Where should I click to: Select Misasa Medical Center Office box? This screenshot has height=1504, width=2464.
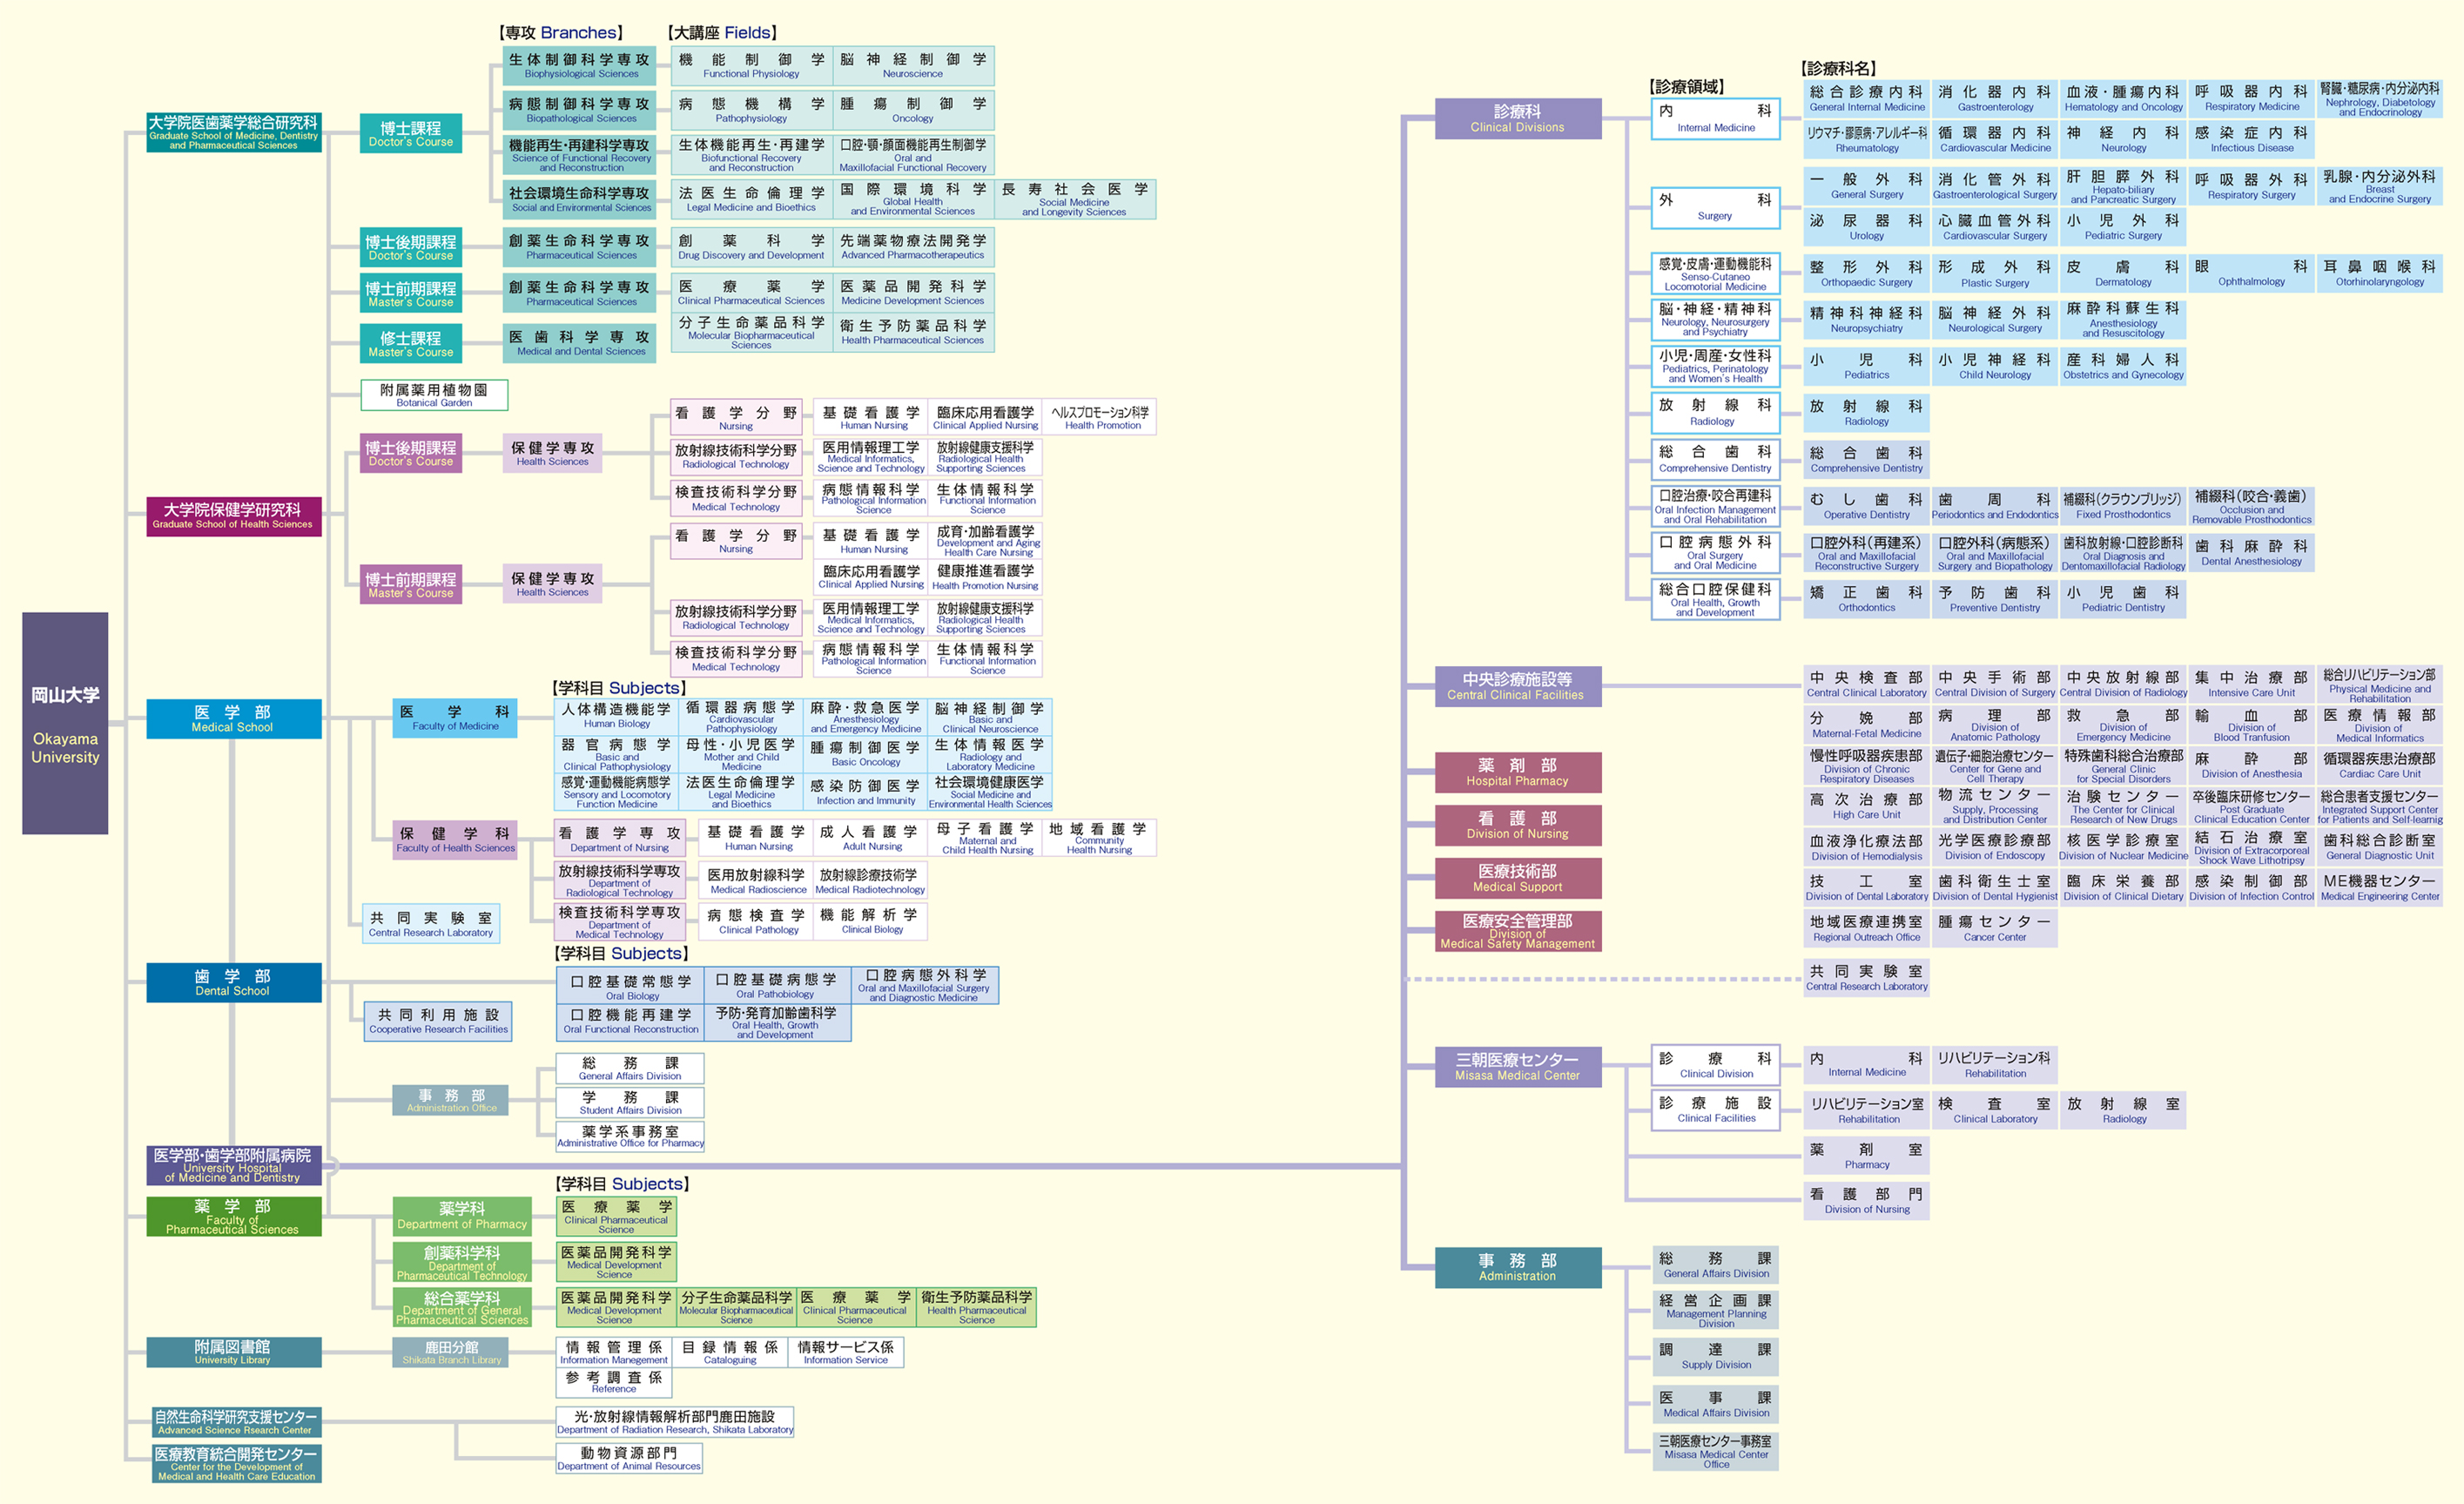click(1715, 1451)
